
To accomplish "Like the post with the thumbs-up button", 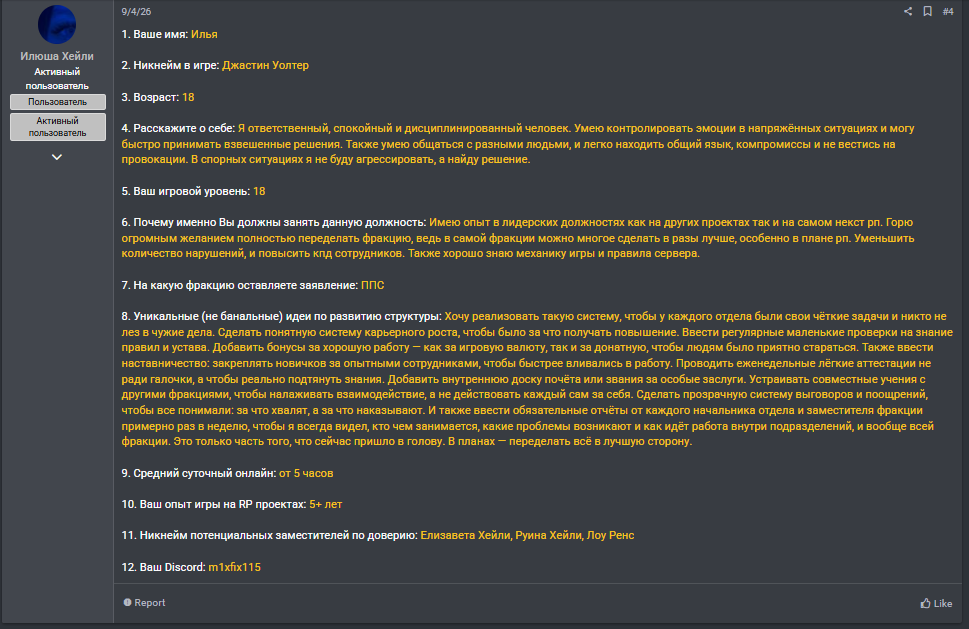I will coord(936,603).
